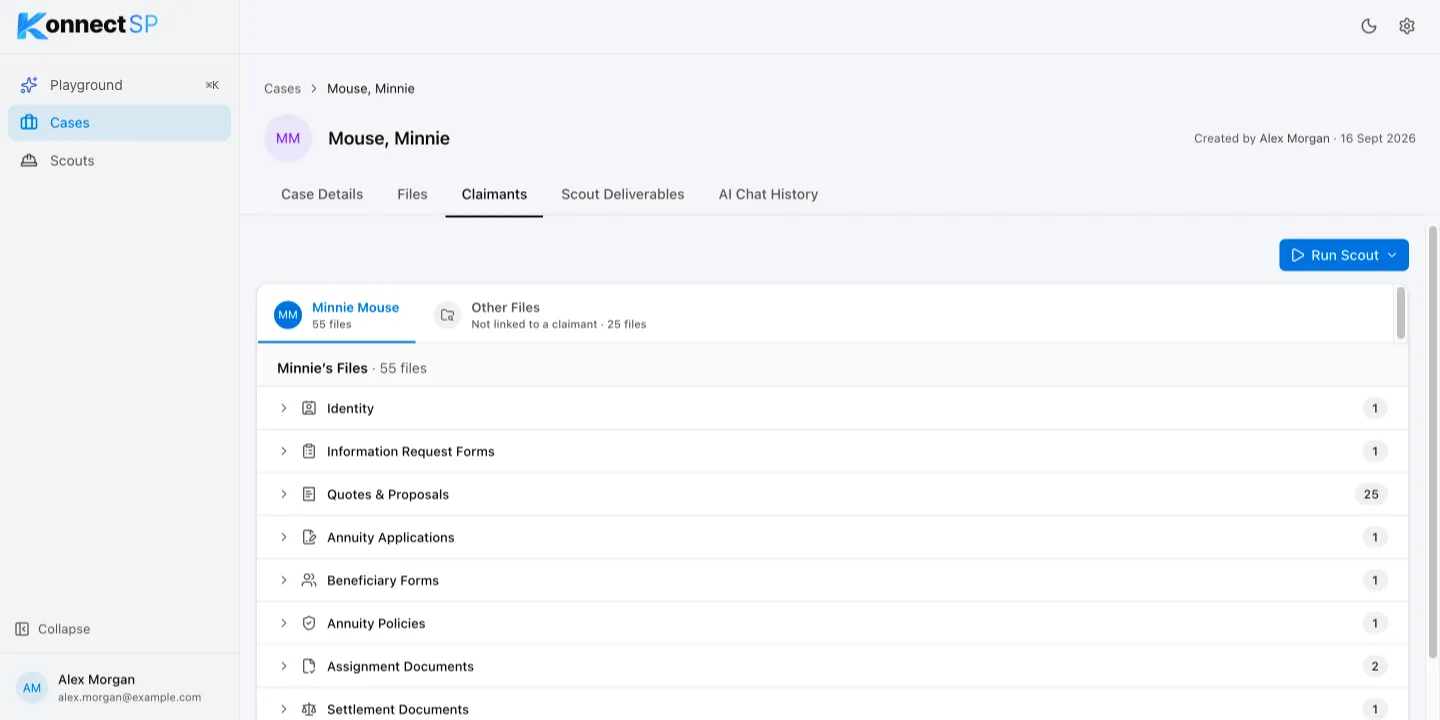The height and width of the screenshot is (720, 1440).
Task: Open the Case Details tab
Action: (322, 194)
